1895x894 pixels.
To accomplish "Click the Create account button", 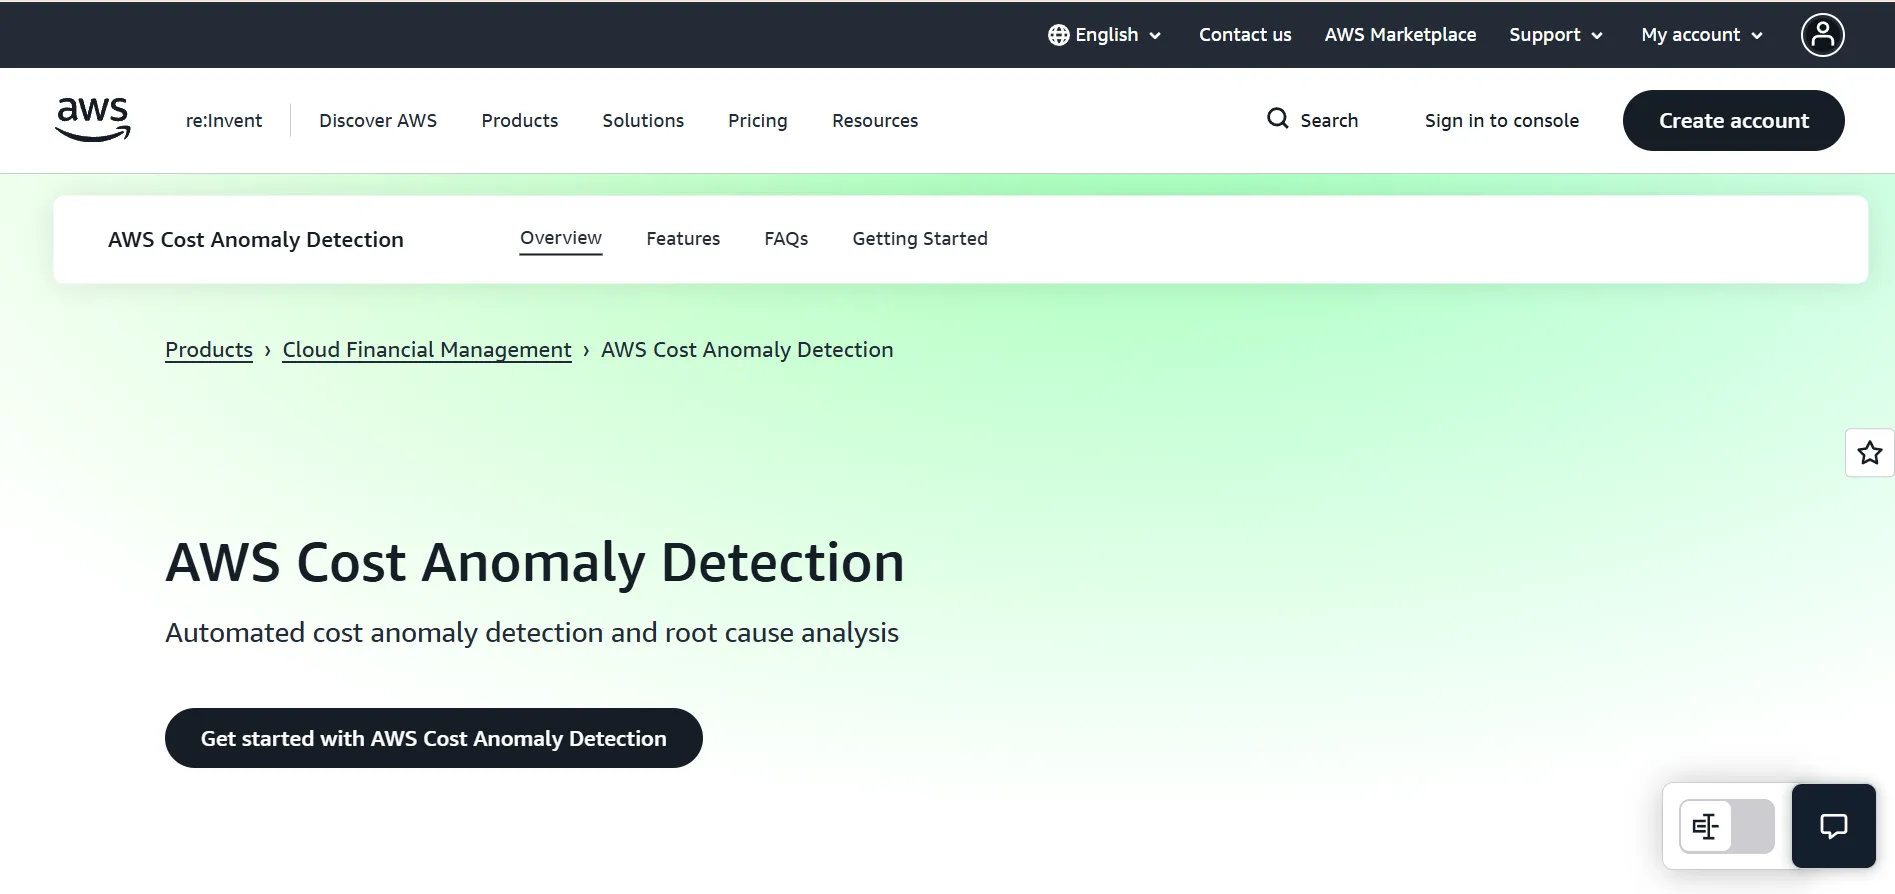I will [x=1733, y=121].
